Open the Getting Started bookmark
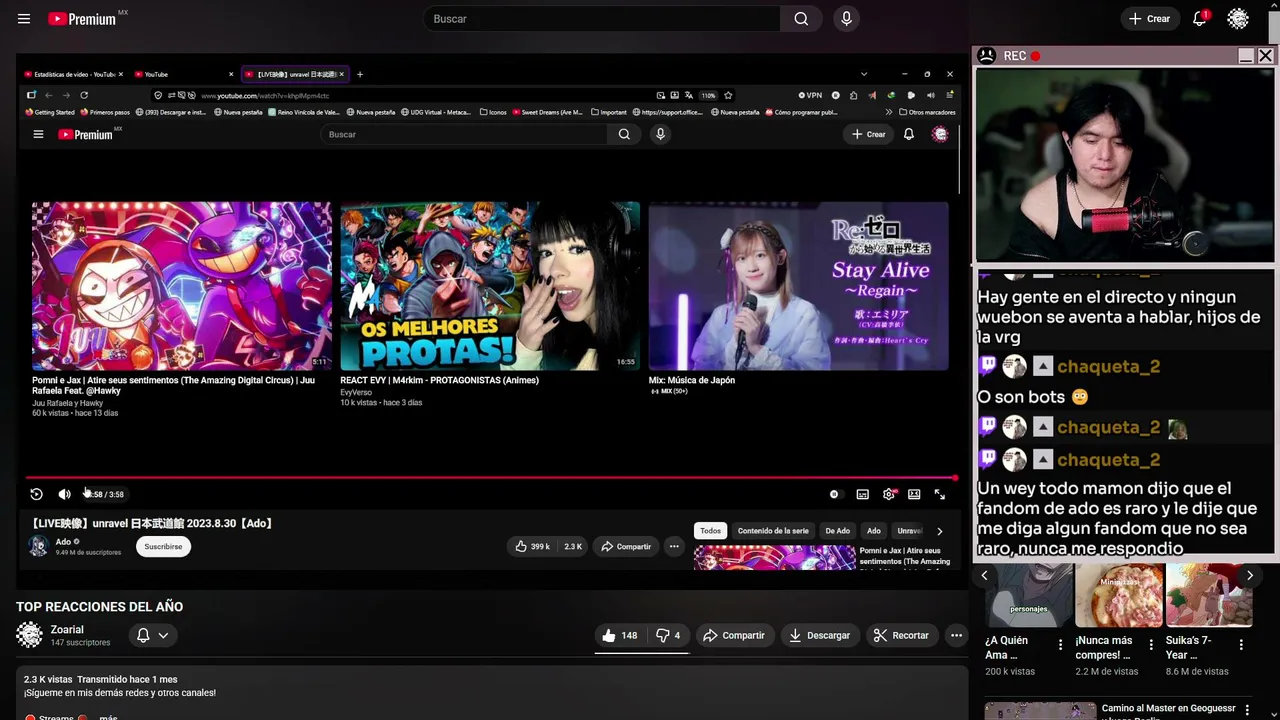Viewport: 1280px width, 720px height. 50,112
